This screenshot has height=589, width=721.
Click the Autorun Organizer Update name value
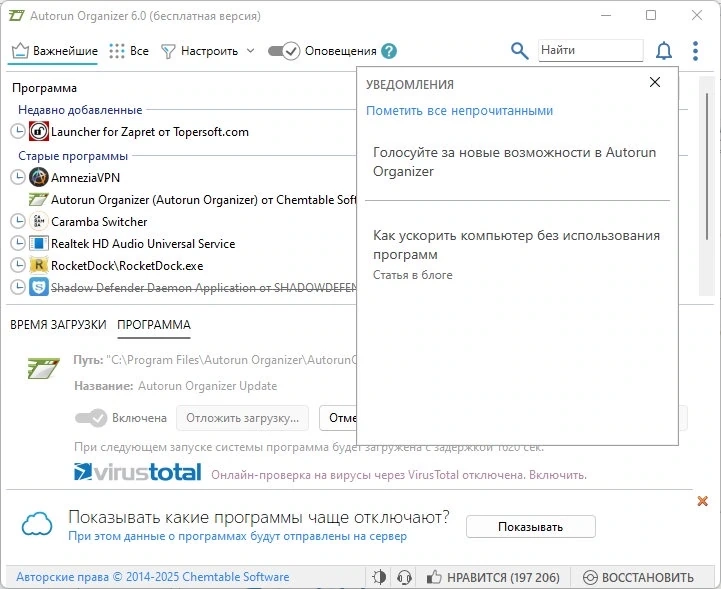(x=207, y=386)
